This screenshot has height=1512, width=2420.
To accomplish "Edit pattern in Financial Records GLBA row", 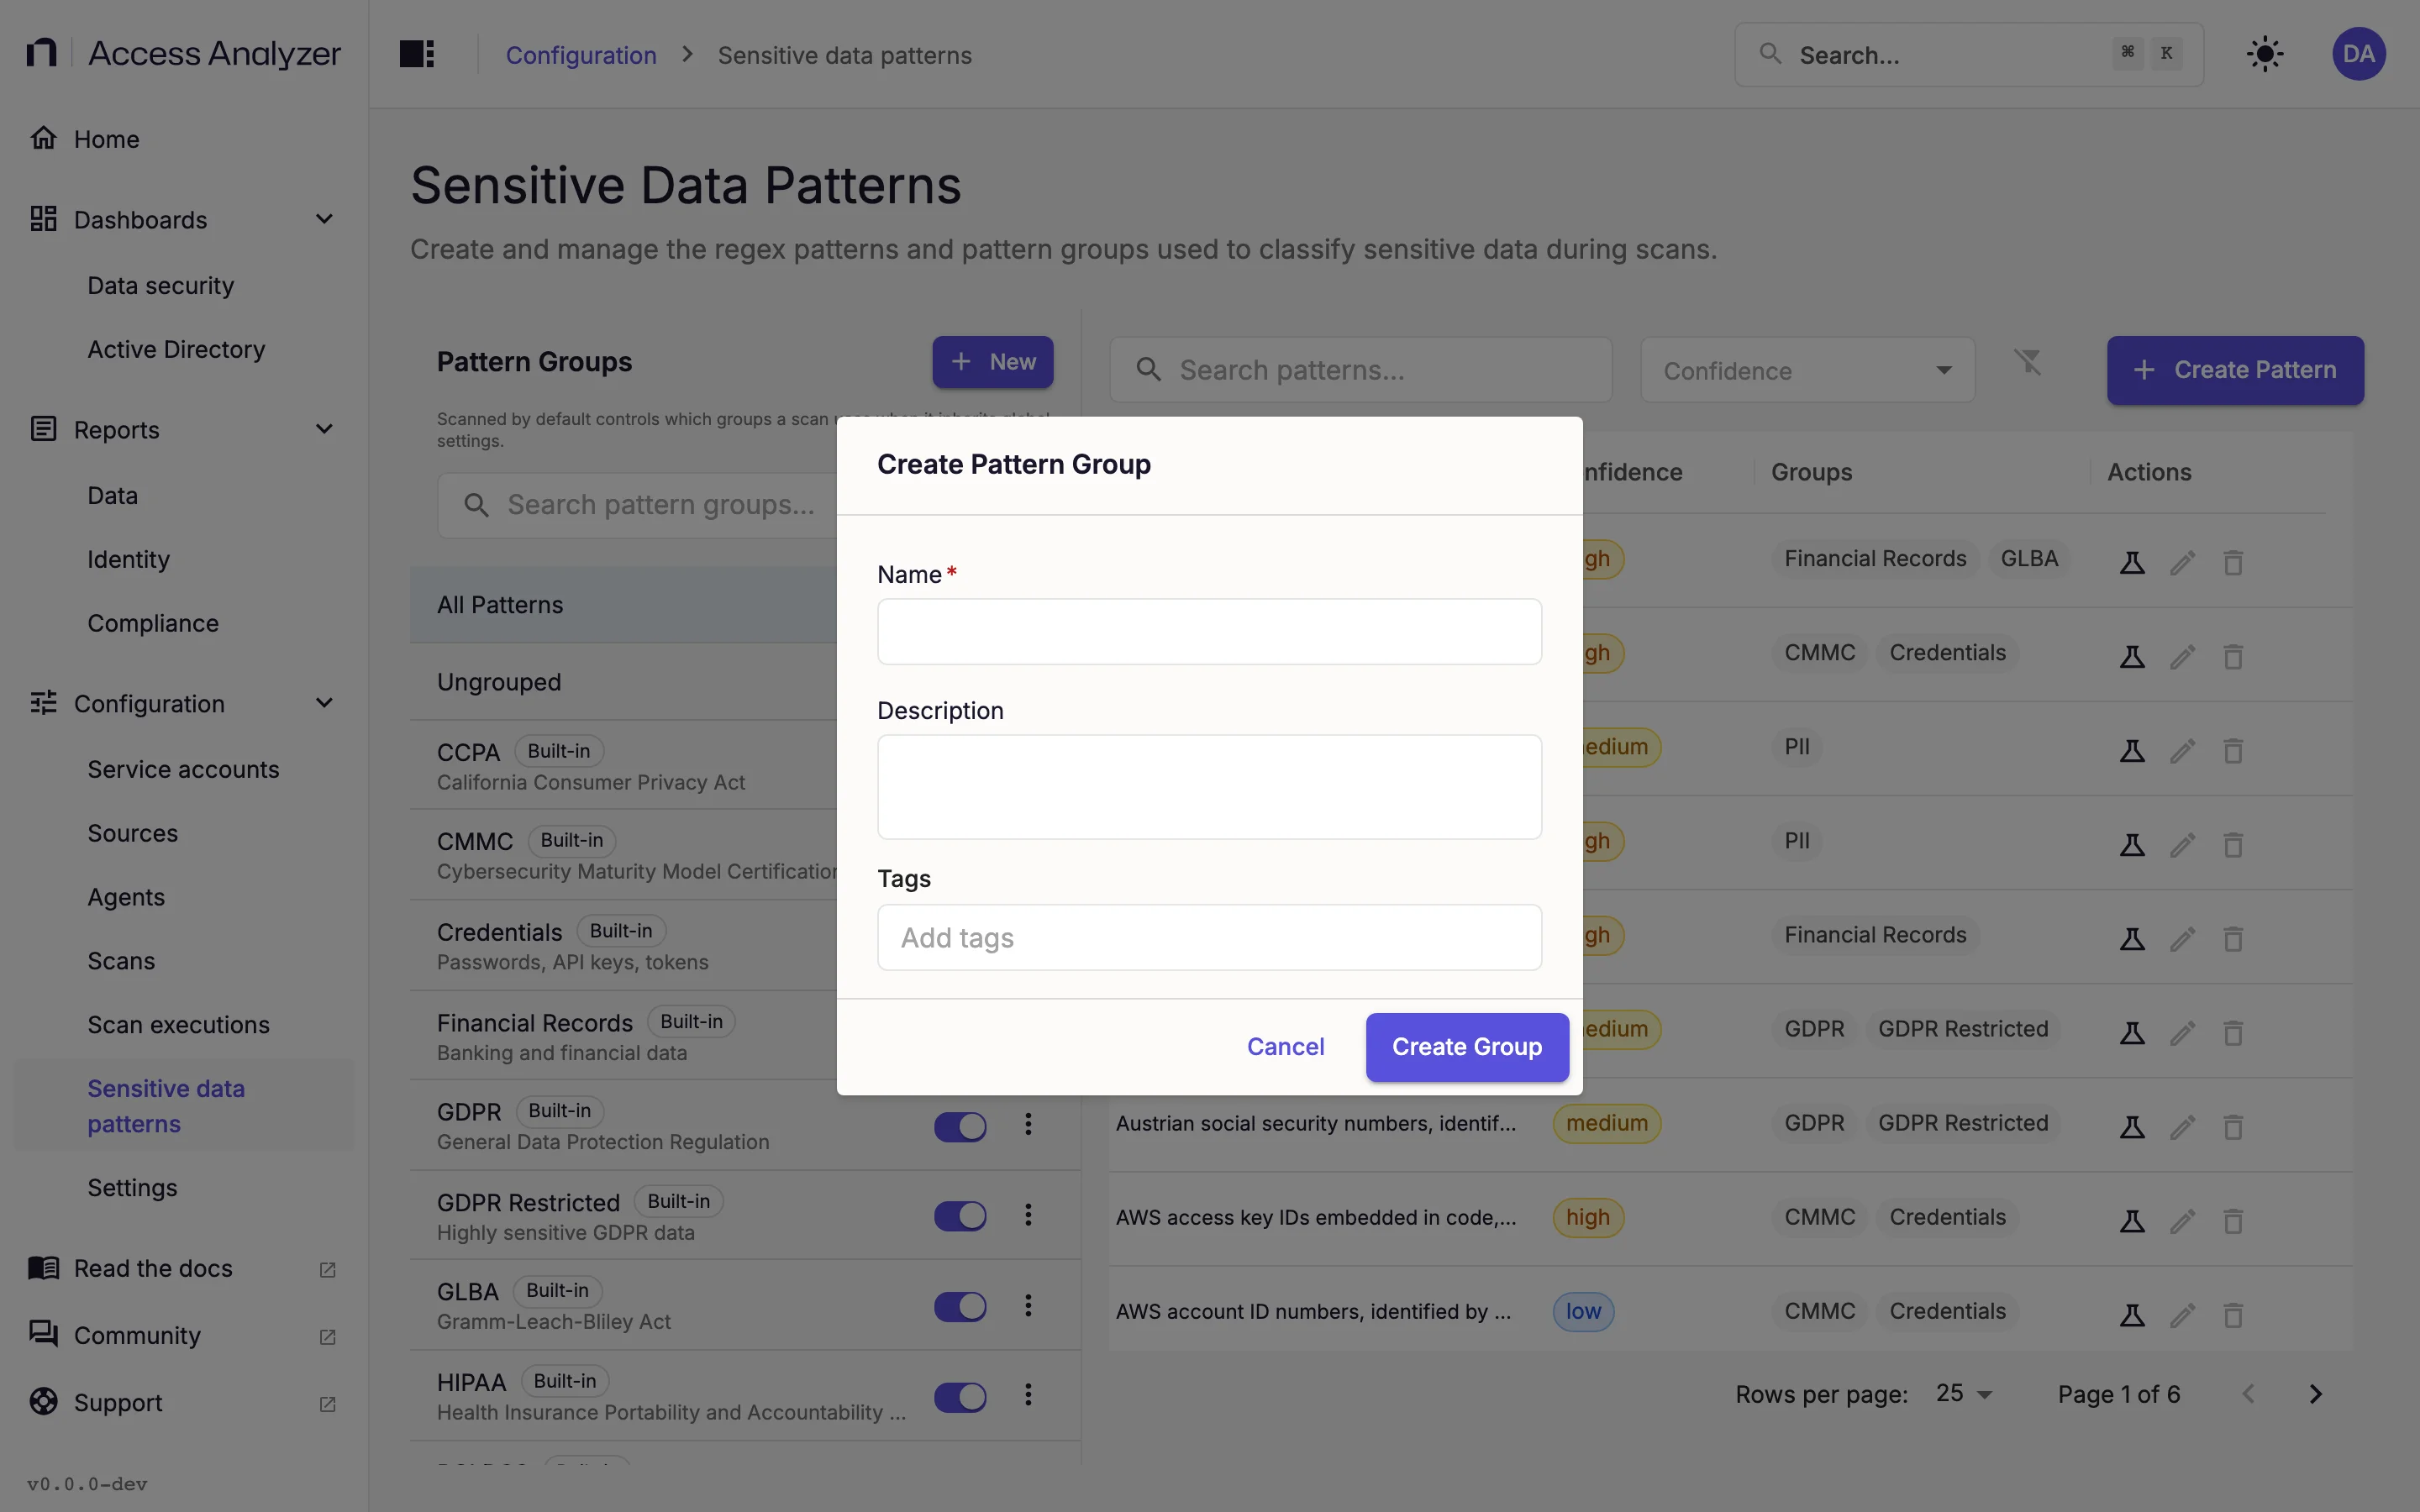I will click(2182, 562).
